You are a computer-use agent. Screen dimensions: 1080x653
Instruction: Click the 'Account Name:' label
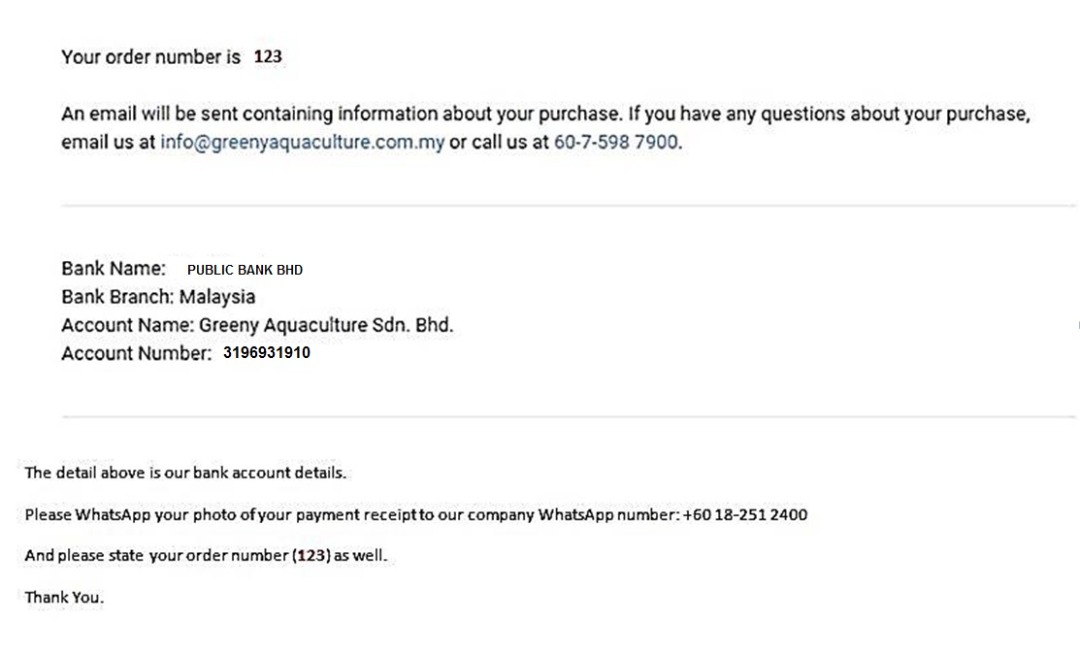127,325
